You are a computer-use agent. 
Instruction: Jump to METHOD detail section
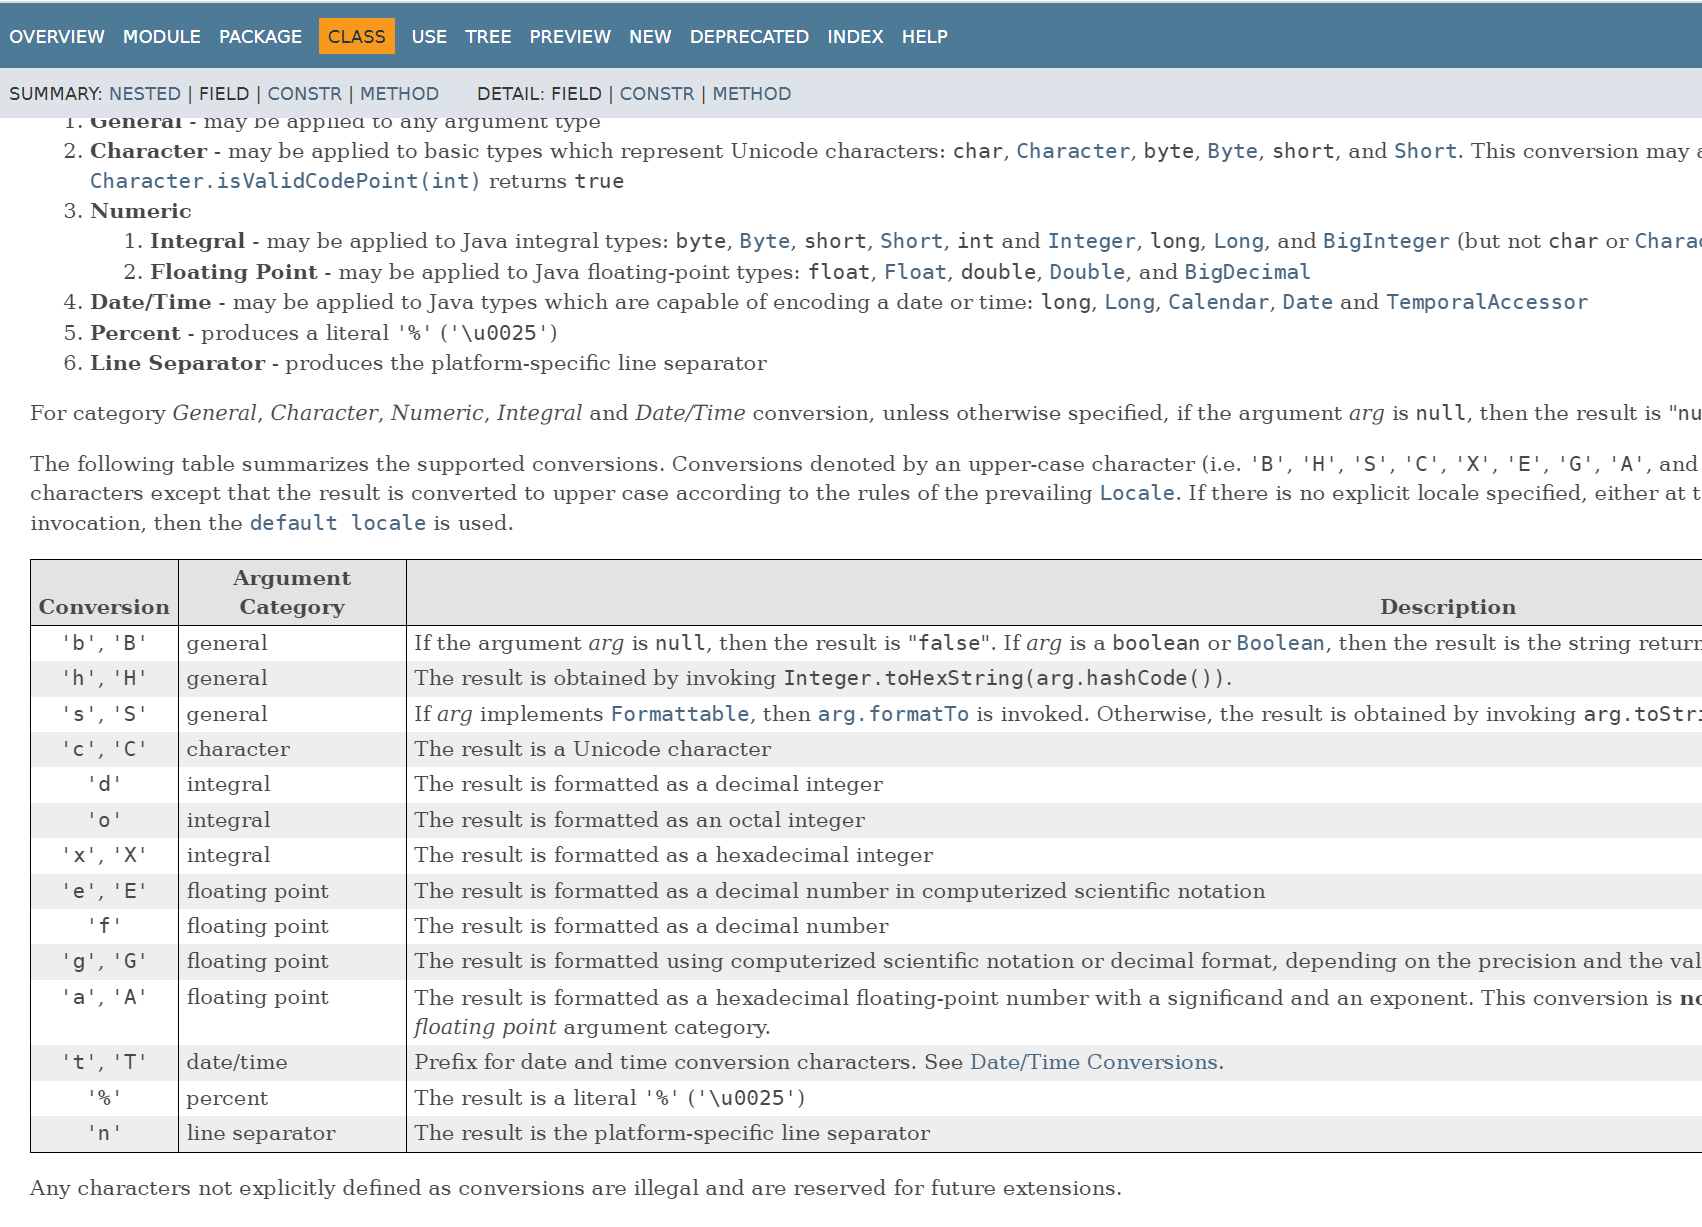[x=751, y=94]
